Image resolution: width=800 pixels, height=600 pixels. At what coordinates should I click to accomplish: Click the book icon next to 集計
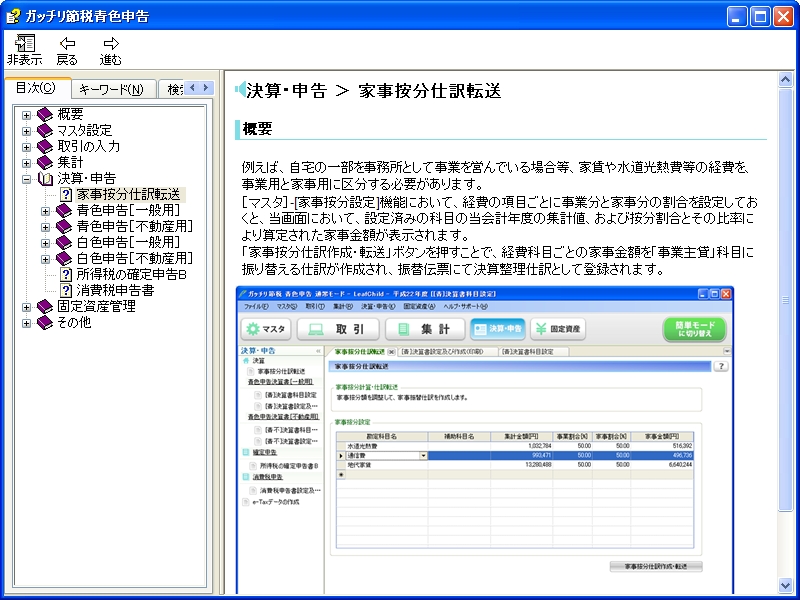pos(45,162)
